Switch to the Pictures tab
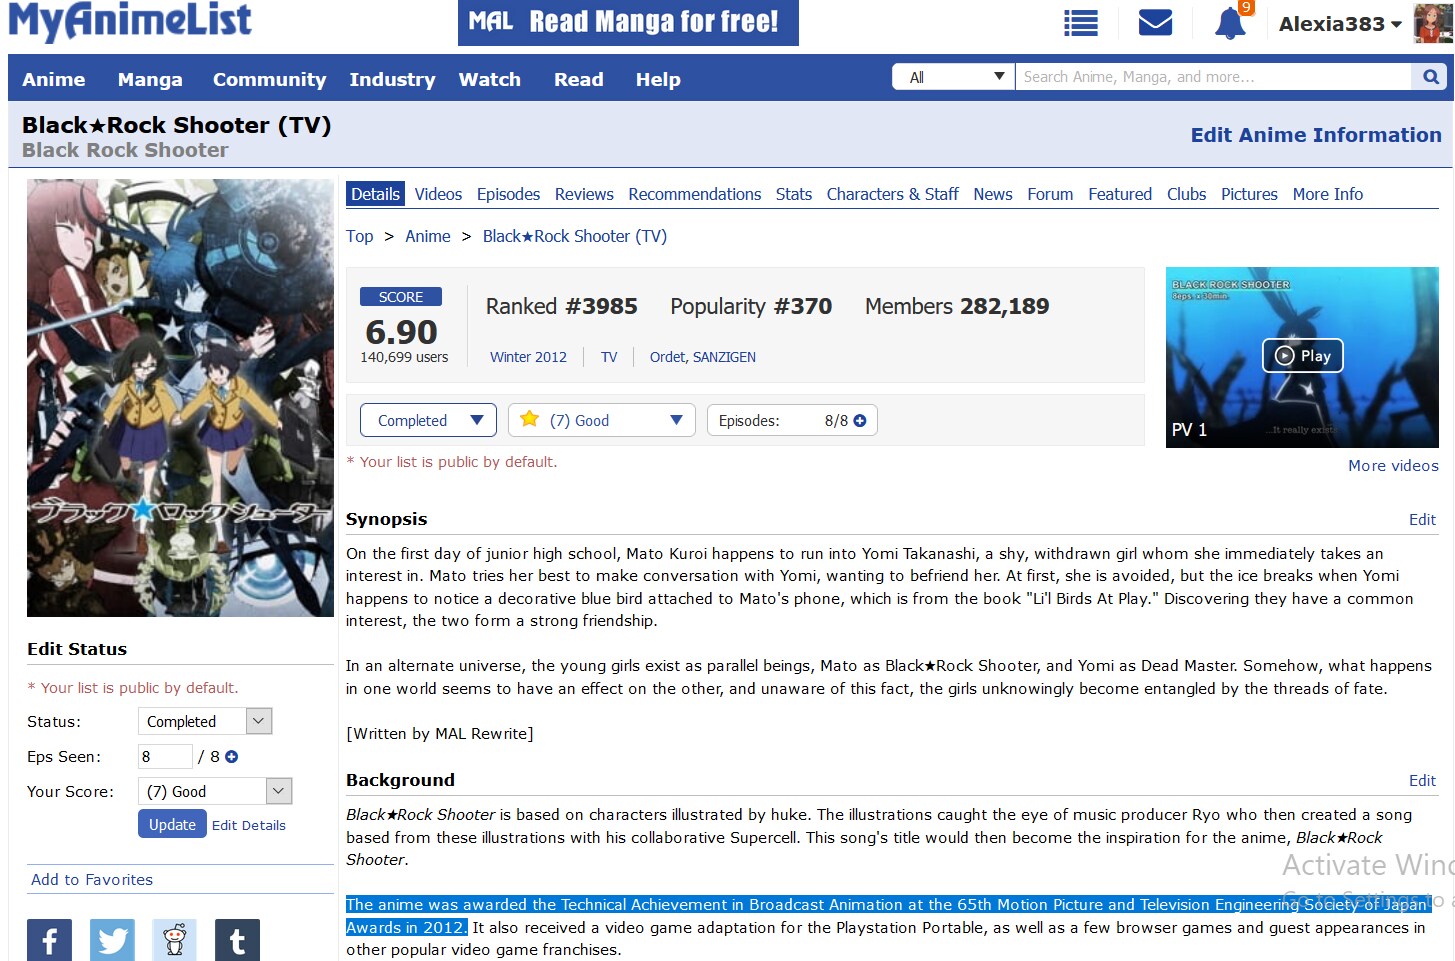1455x961 pixels. [x=1249, y=194]
